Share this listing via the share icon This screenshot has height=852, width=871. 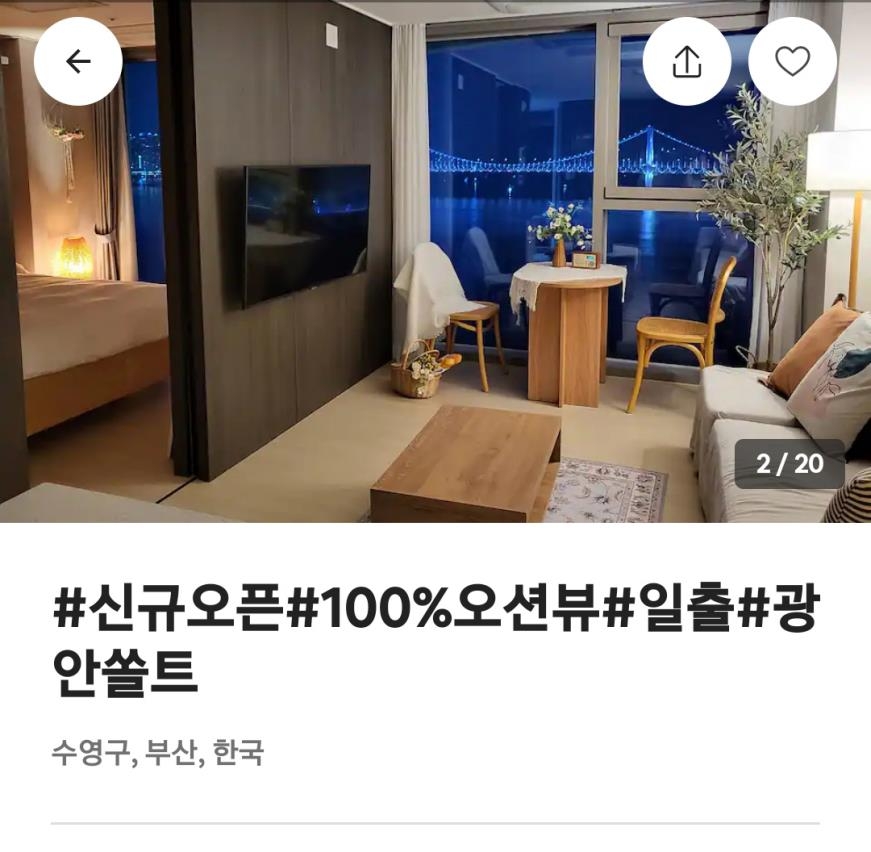pos(687,61)
